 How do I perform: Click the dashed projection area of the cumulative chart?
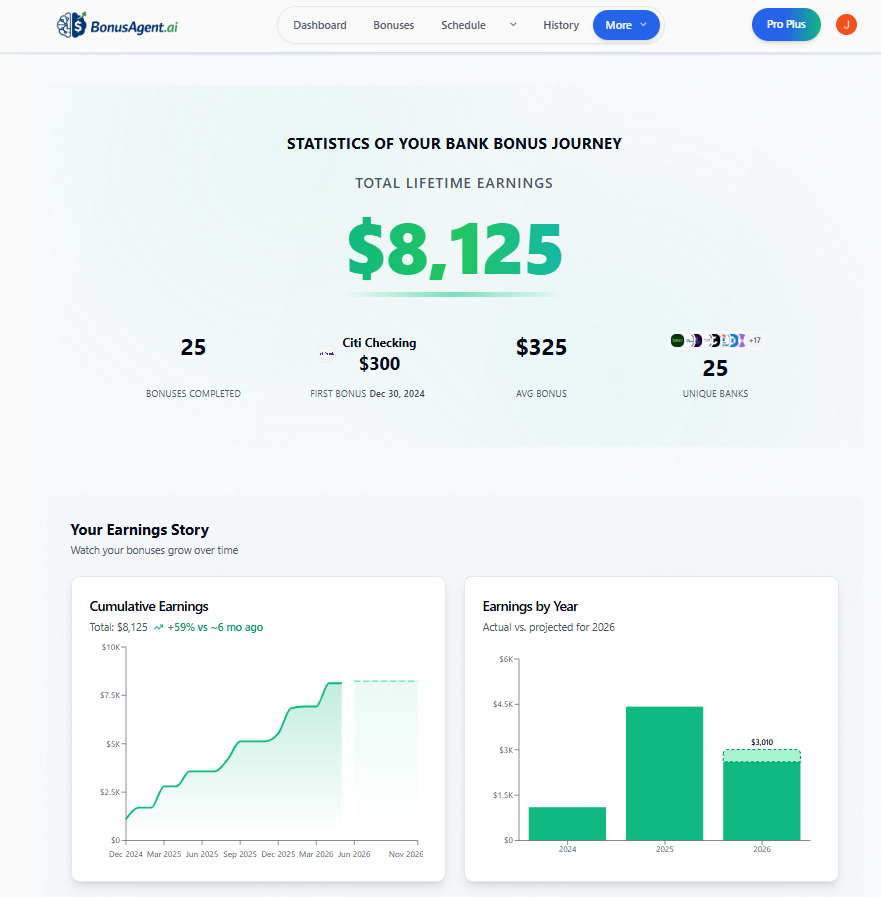386,760
